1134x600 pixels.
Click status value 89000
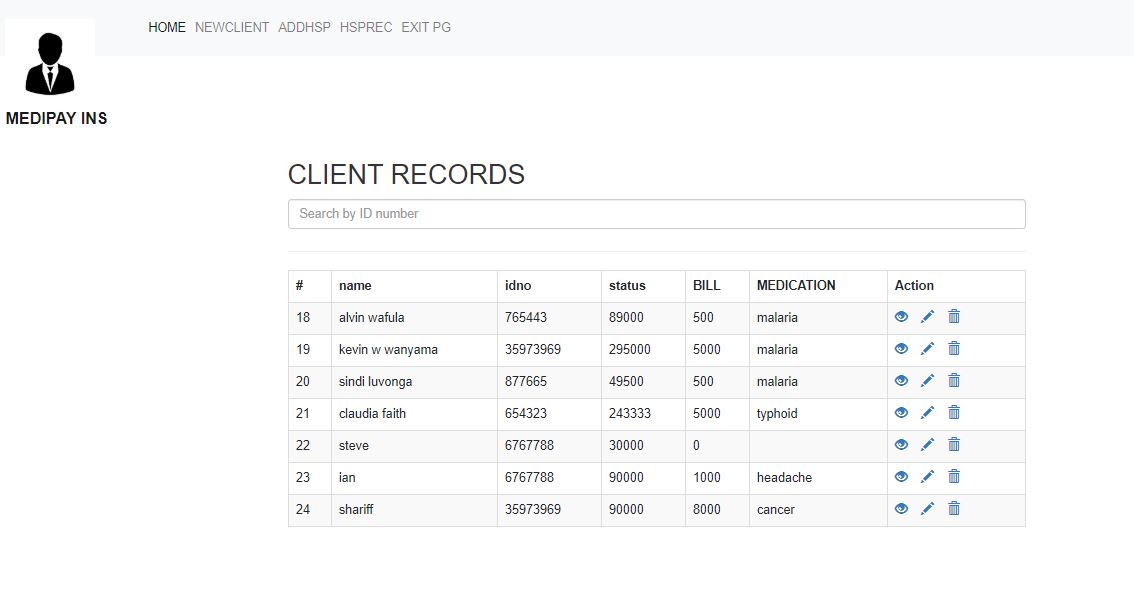(626, 317)
